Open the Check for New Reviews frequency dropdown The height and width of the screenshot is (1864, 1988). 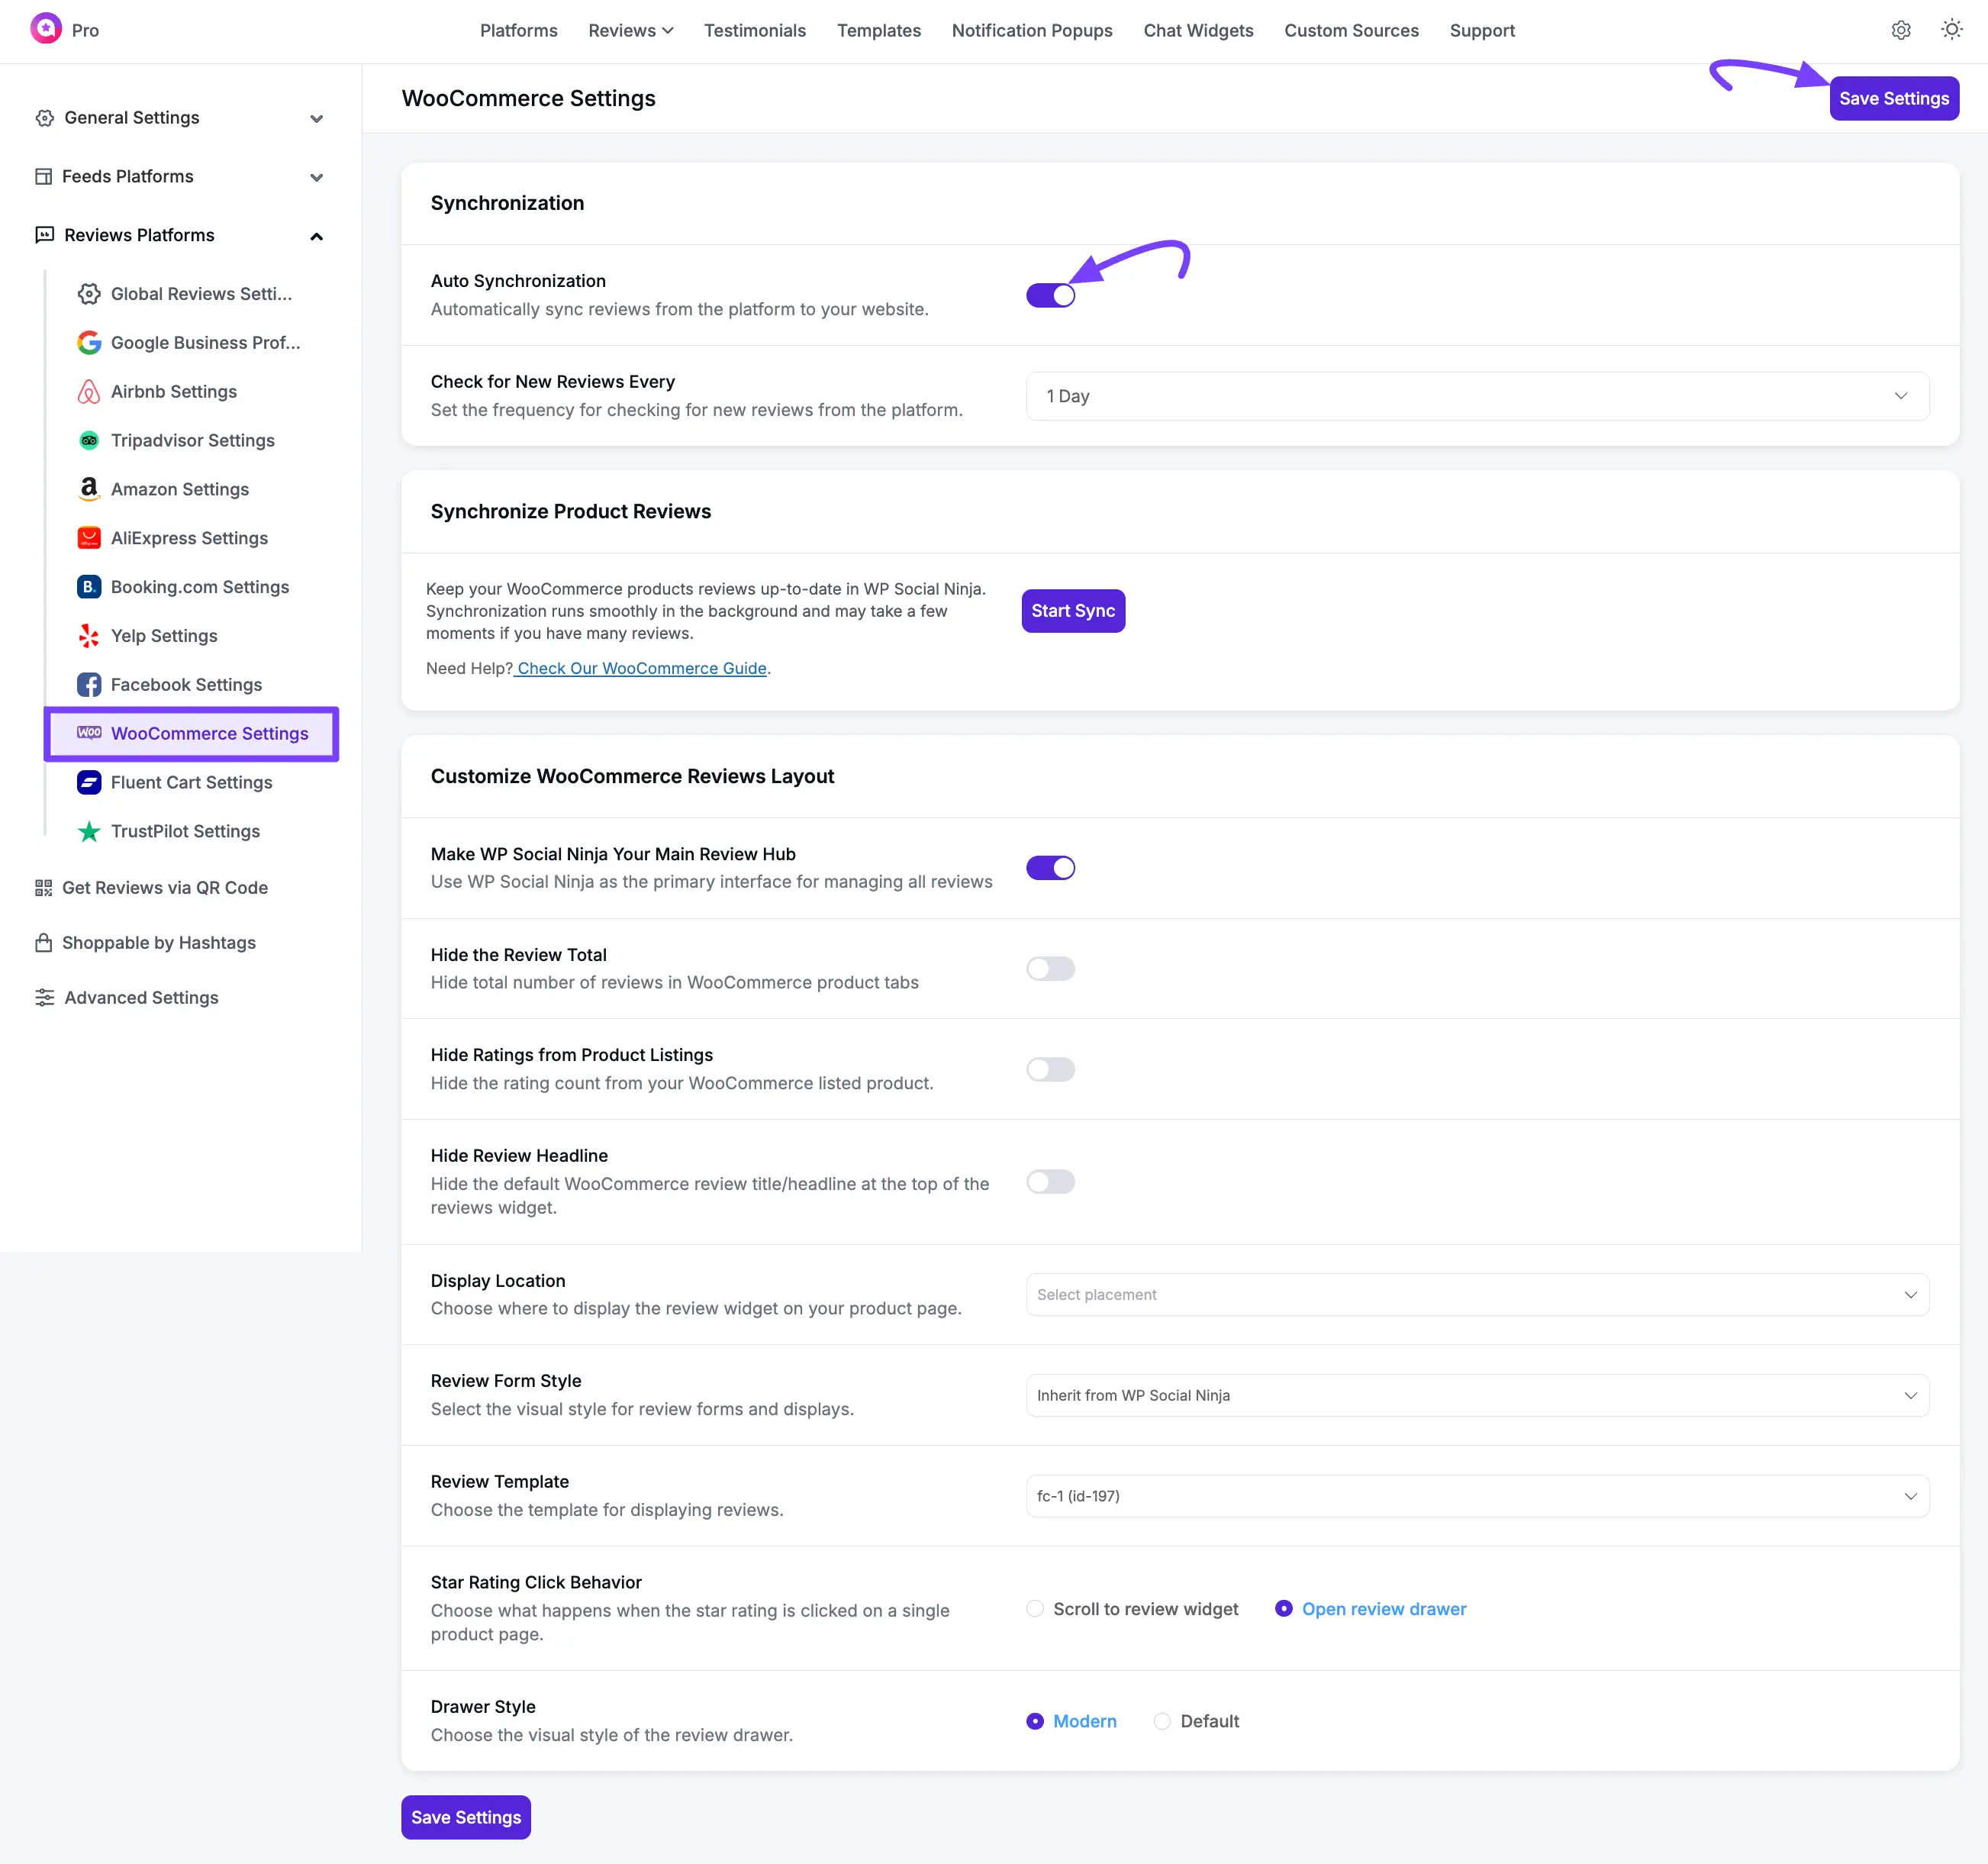click(1477, 396)
